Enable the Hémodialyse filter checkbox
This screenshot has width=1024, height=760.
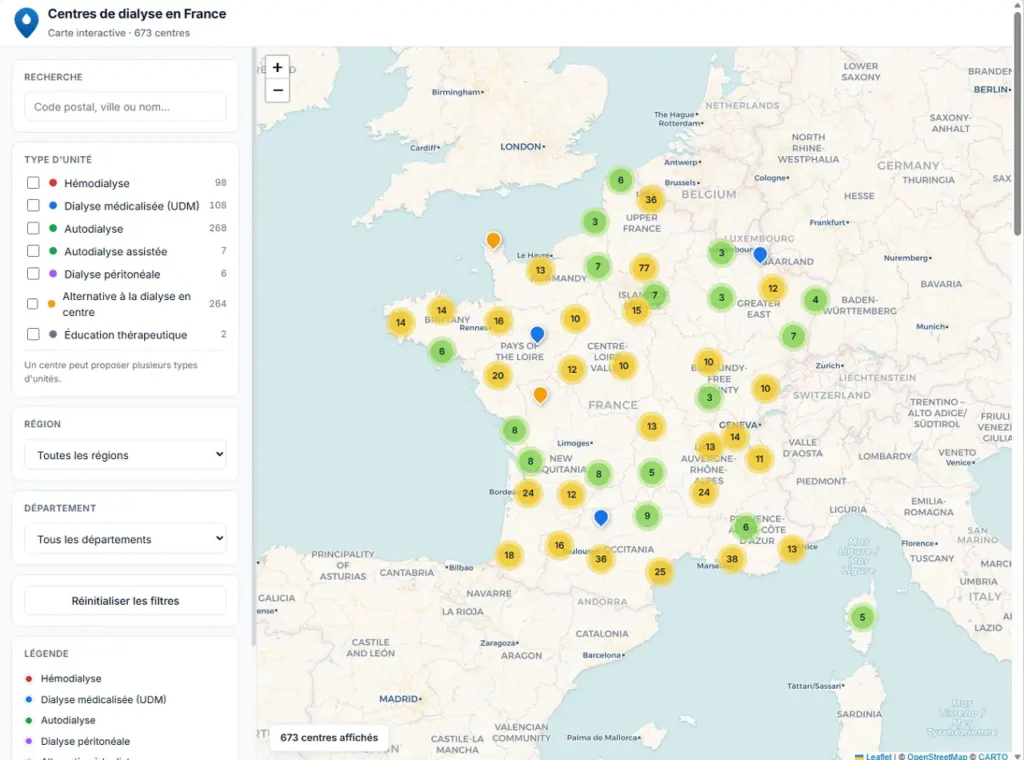pyautogui.click(x=33, y=183)
